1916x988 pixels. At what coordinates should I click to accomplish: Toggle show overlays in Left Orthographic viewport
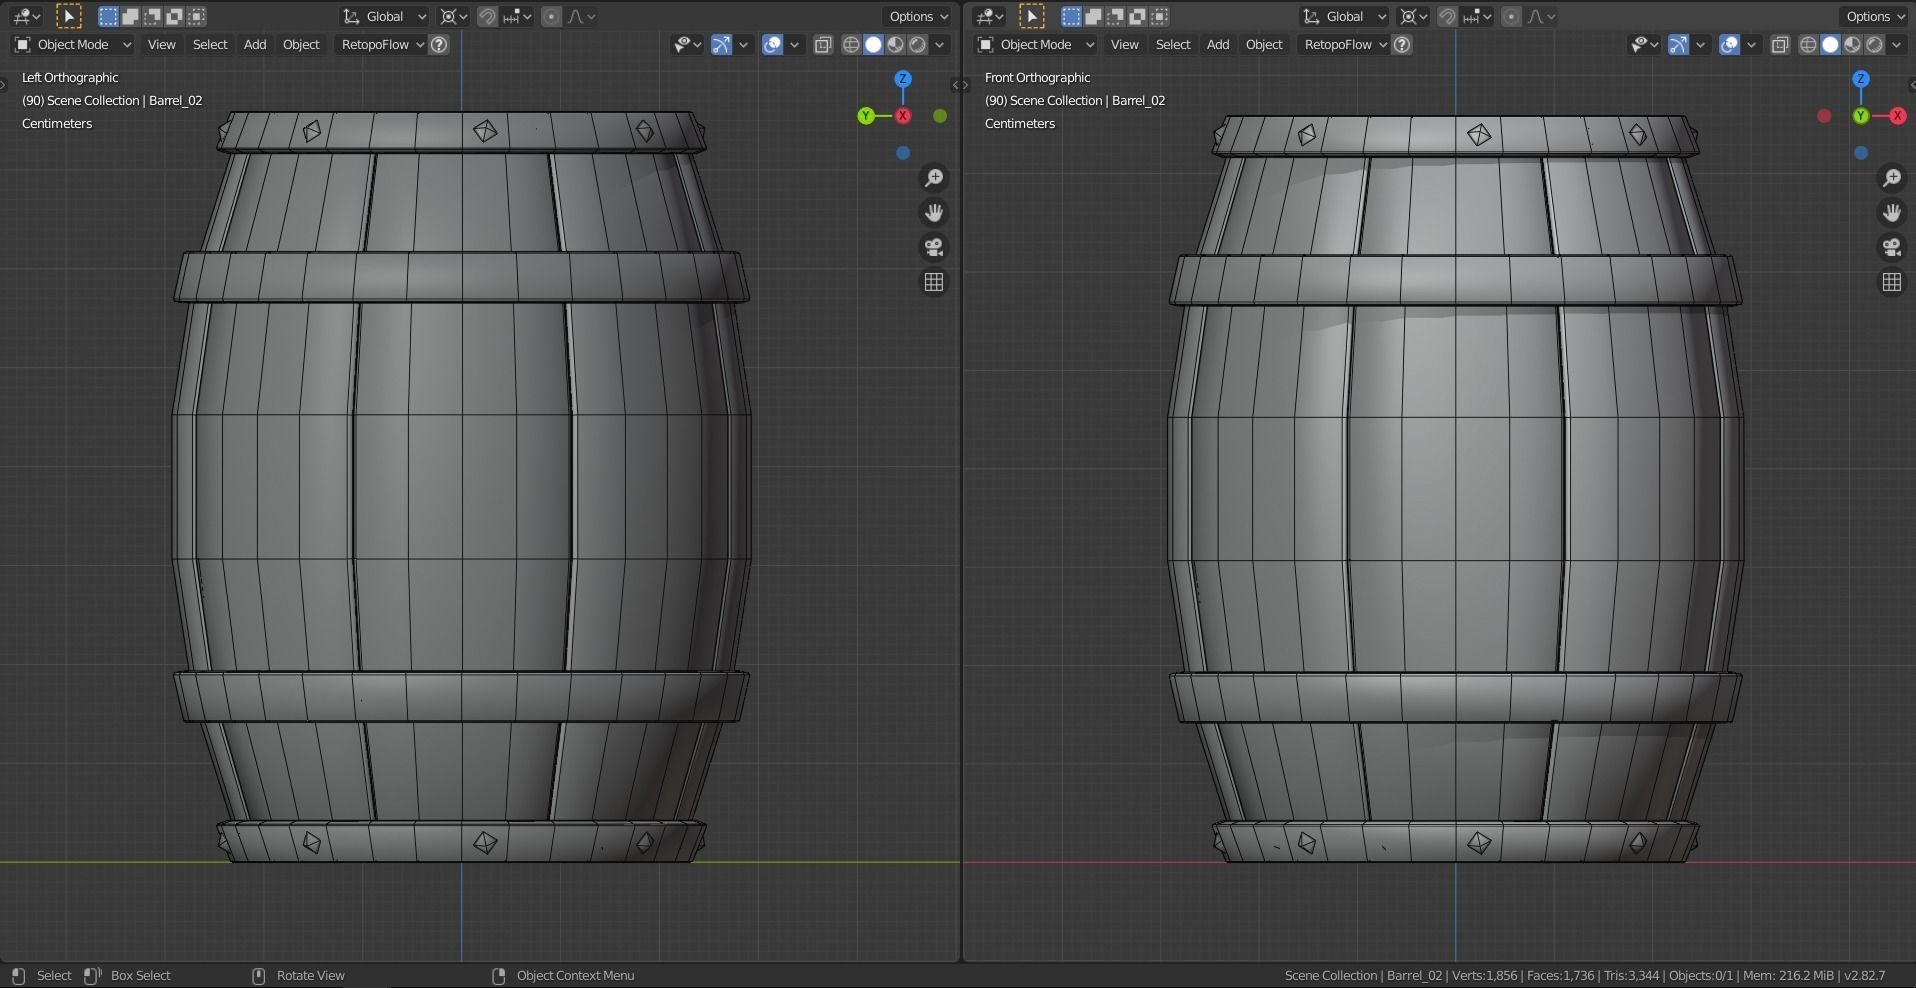[x=772, y=44]
